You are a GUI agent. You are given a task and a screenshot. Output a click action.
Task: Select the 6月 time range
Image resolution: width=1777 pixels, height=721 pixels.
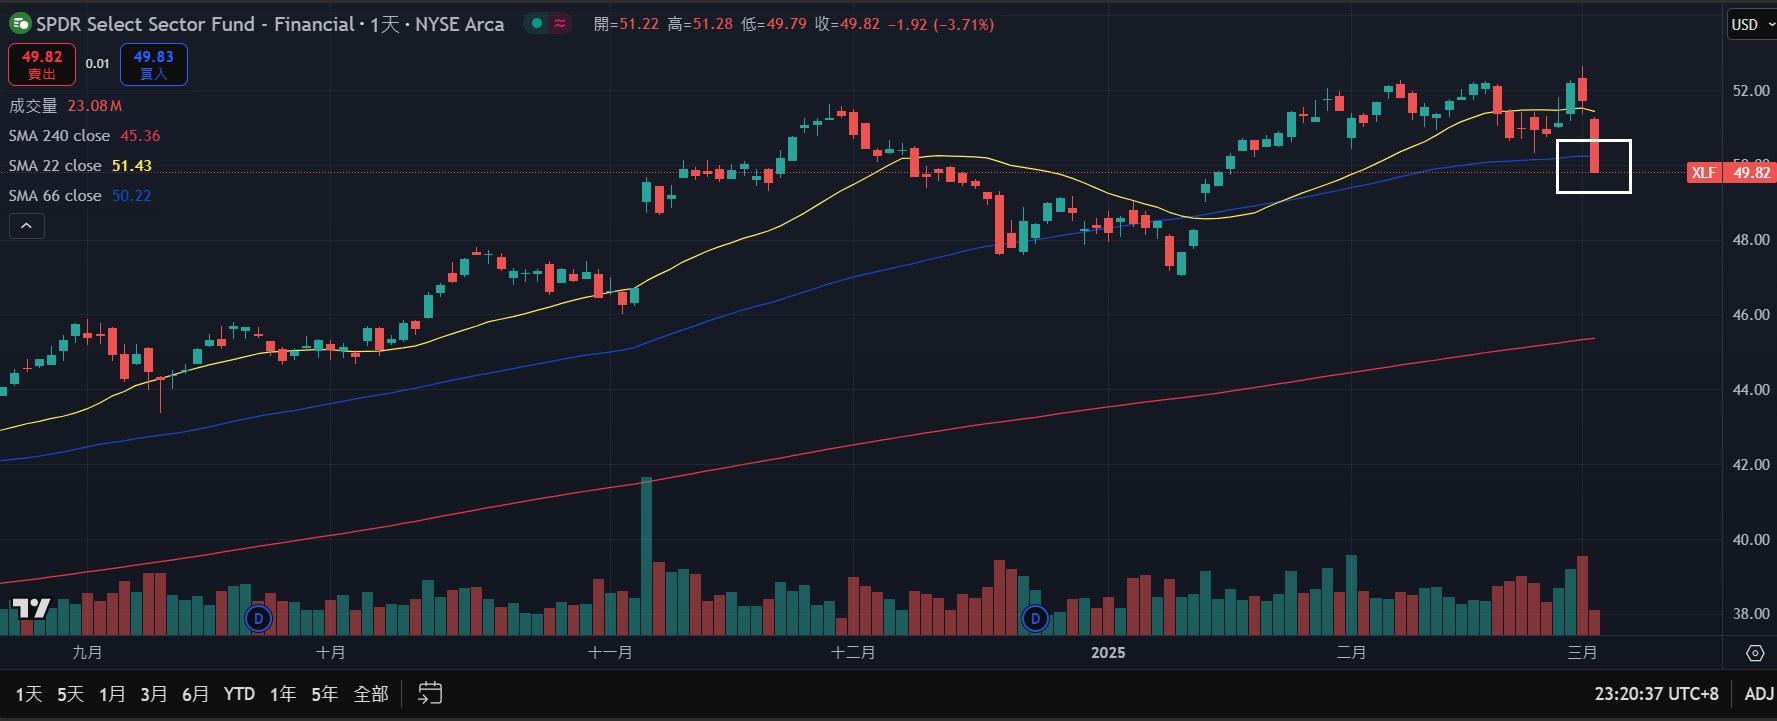[x=195, y=694]
